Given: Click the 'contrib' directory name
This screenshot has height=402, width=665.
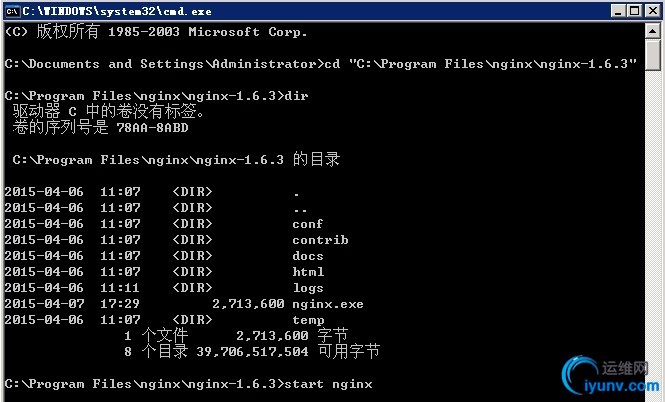Looking at the screenshot, I should point(320,240).
